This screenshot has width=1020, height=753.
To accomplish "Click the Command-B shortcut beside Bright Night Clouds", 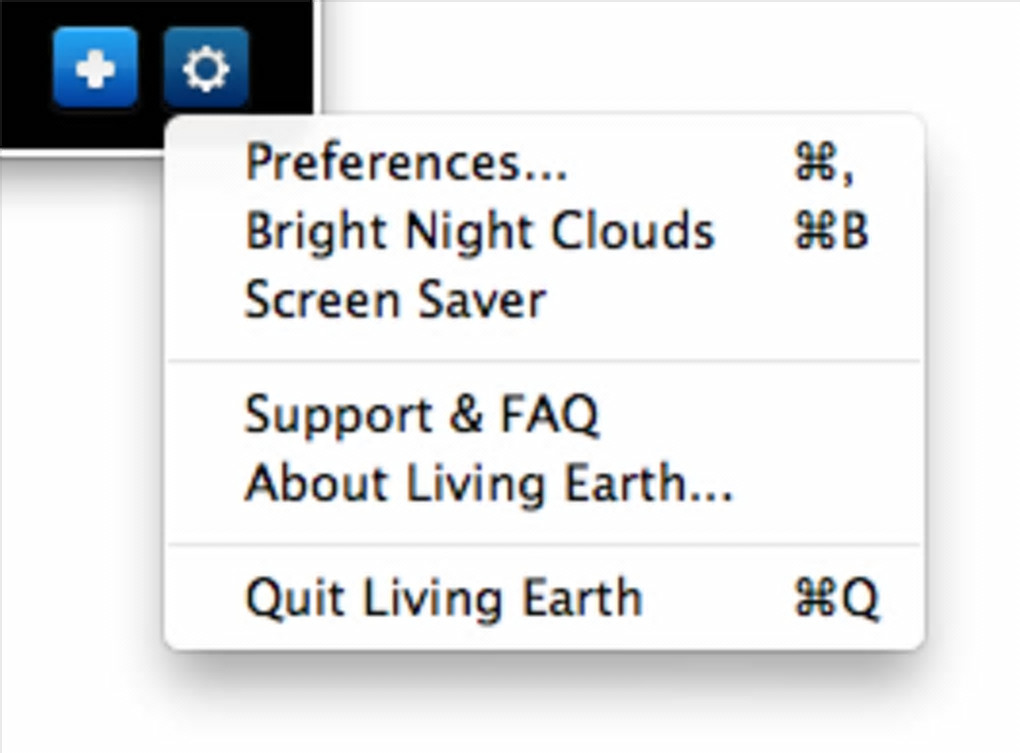I will point(831,232).
